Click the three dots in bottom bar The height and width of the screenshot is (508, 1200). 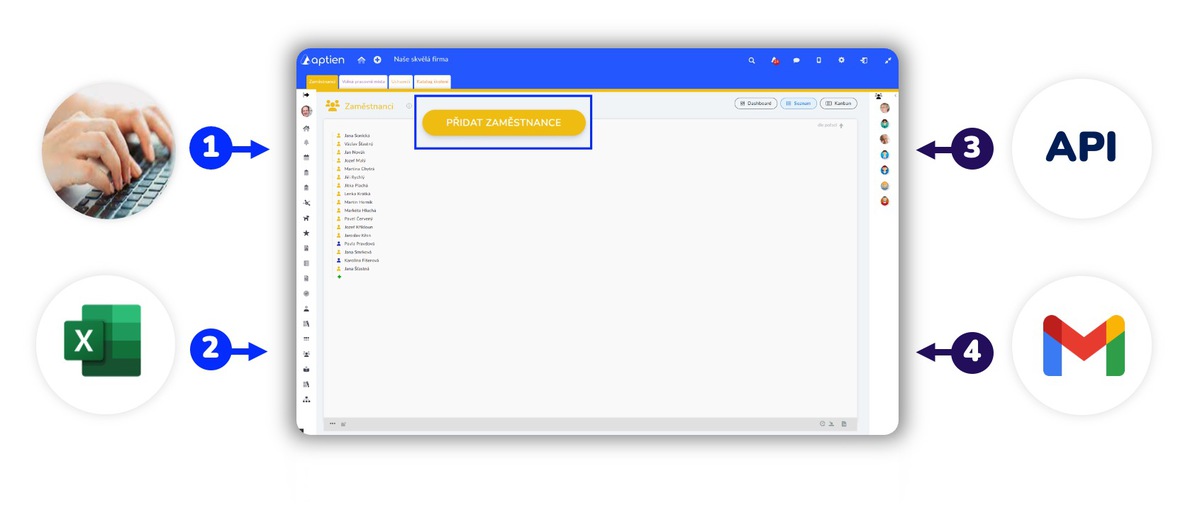(332, 424)
